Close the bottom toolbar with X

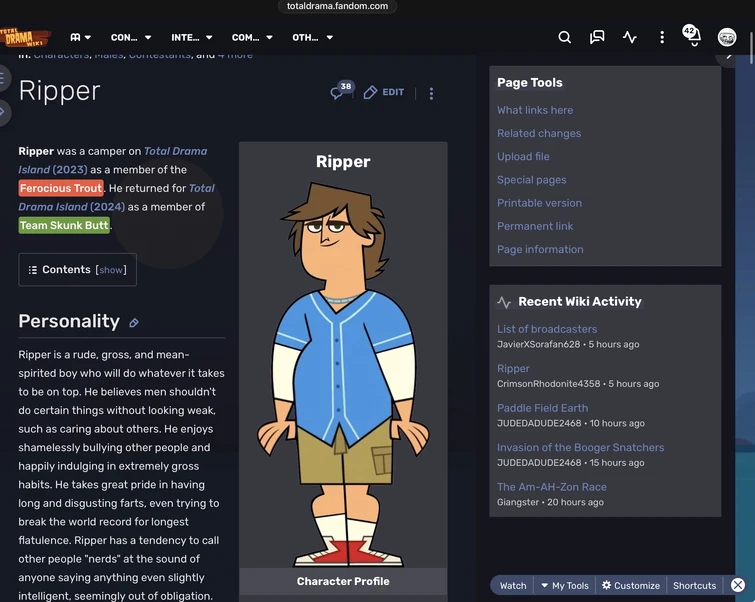click(x=738, y=585)
